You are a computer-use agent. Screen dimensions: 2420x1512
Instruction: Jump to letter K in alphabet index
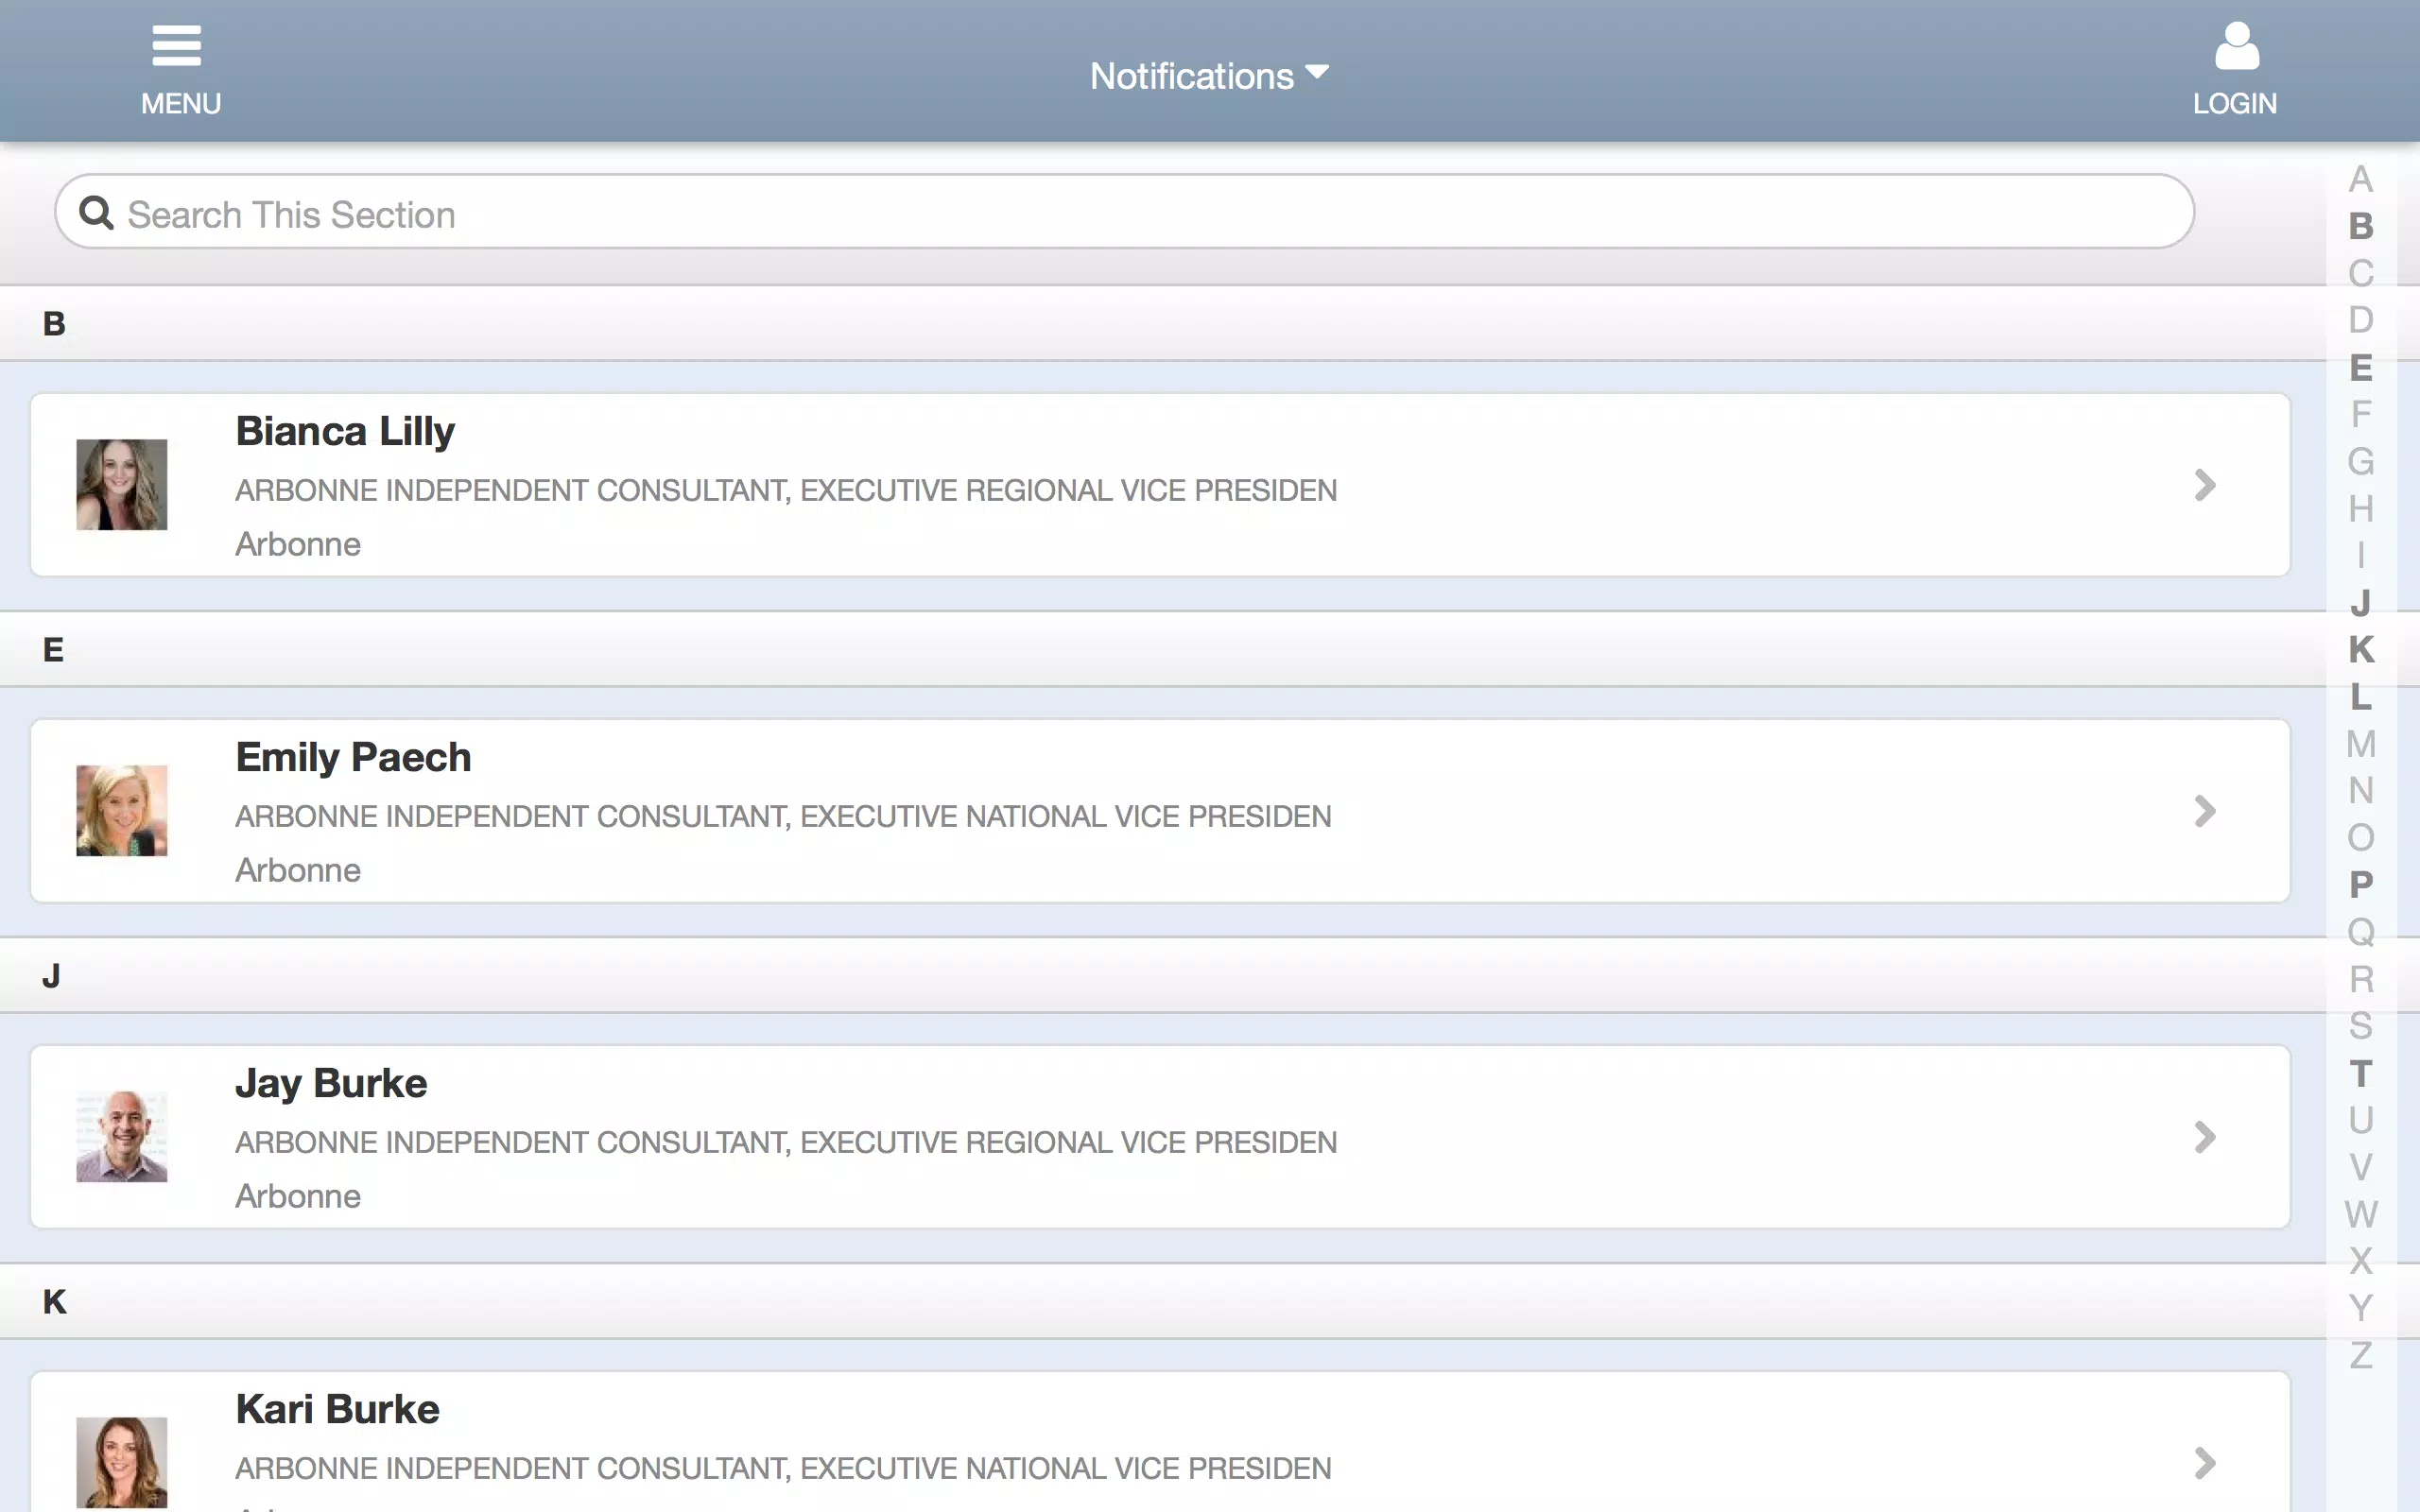click(x=2361, y=650)
